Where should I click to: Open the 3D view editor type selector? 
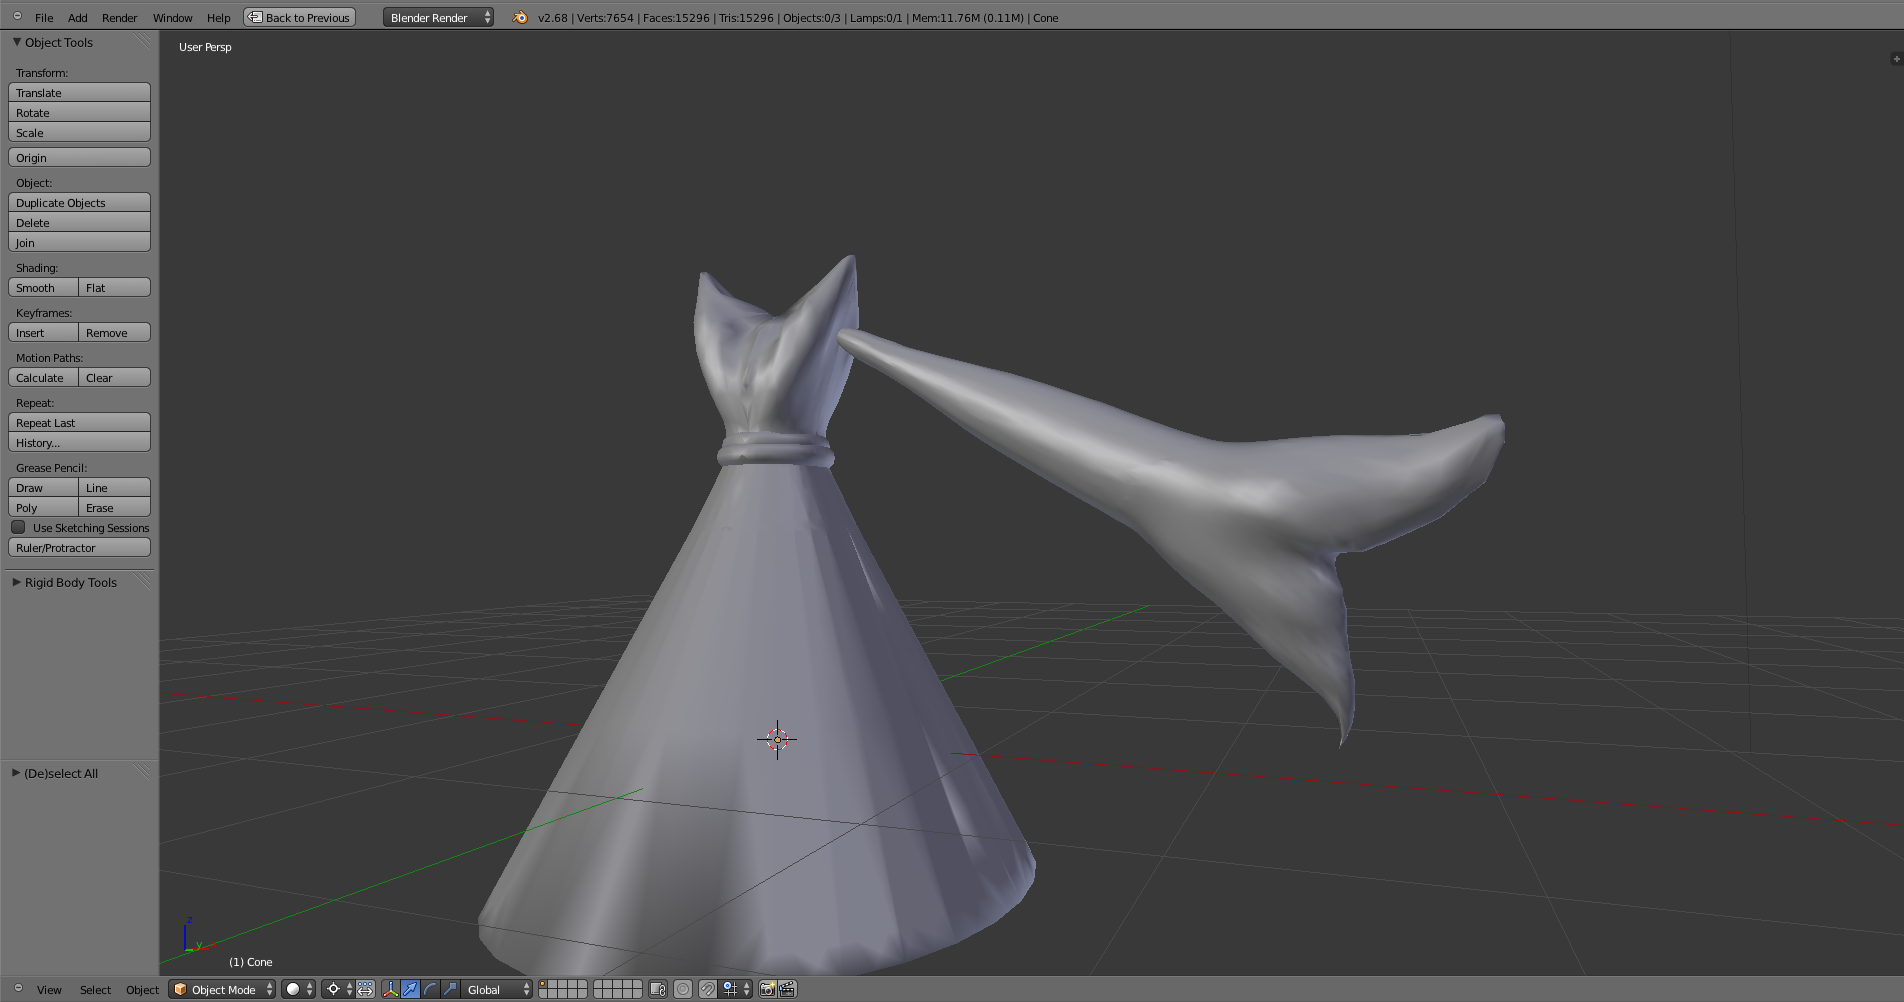17,989
